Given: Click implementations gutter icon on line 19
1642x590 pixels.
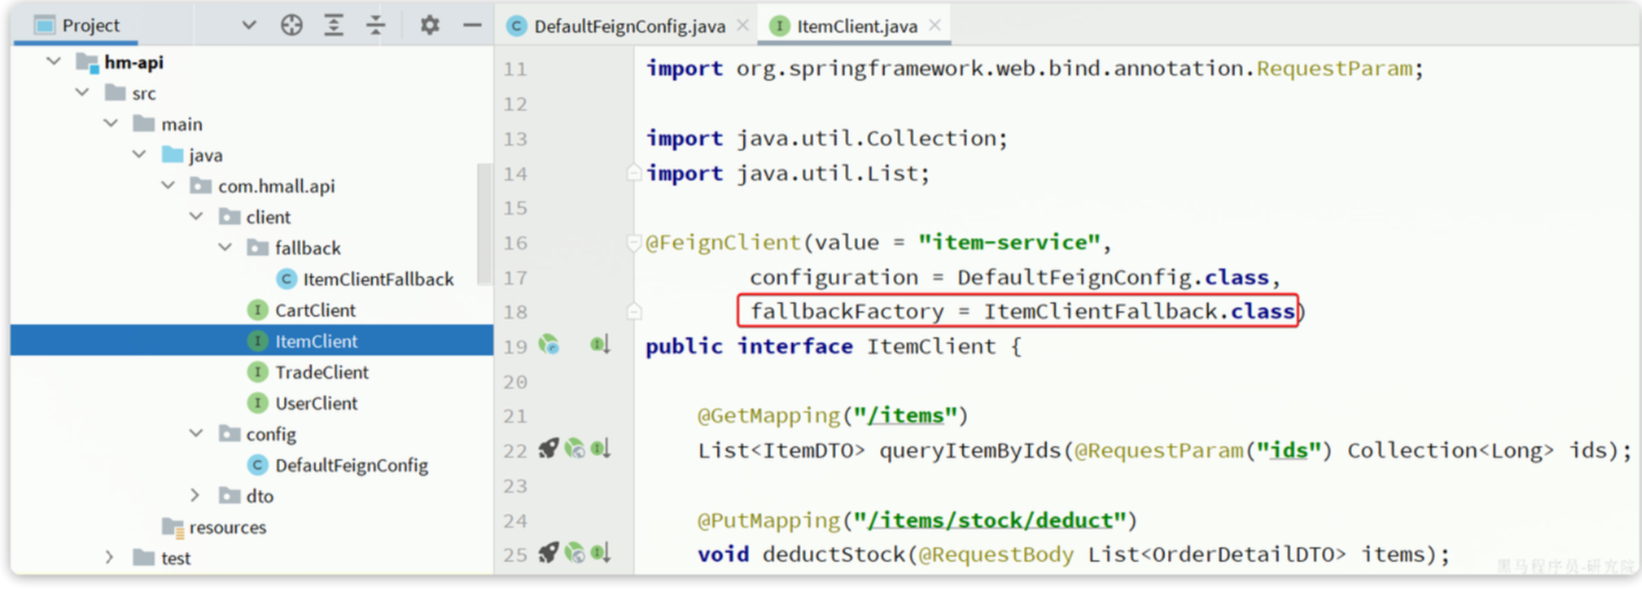Looking at the screenshot, I should click(600, 345).
